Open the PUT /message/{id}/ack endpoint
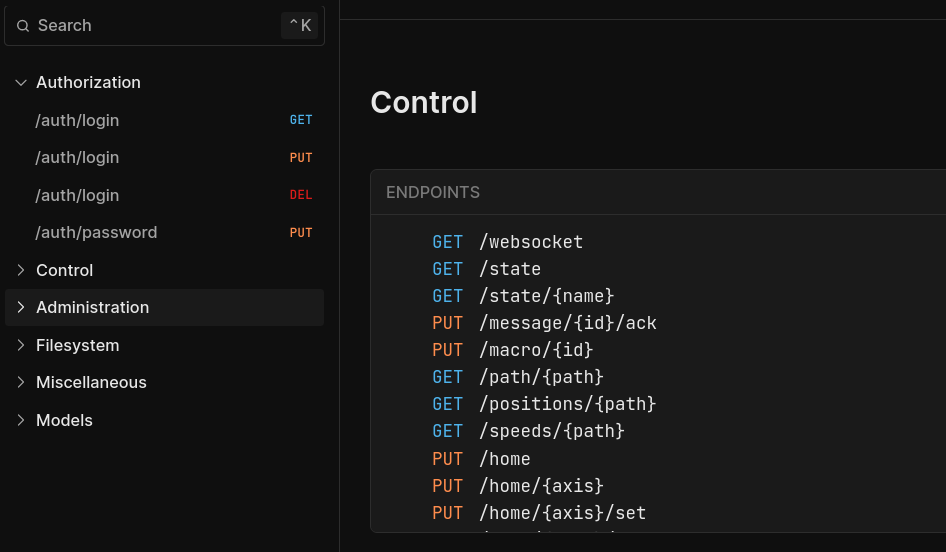The height and width of the screenshot is (552, 946). click(x=544, y=323)
